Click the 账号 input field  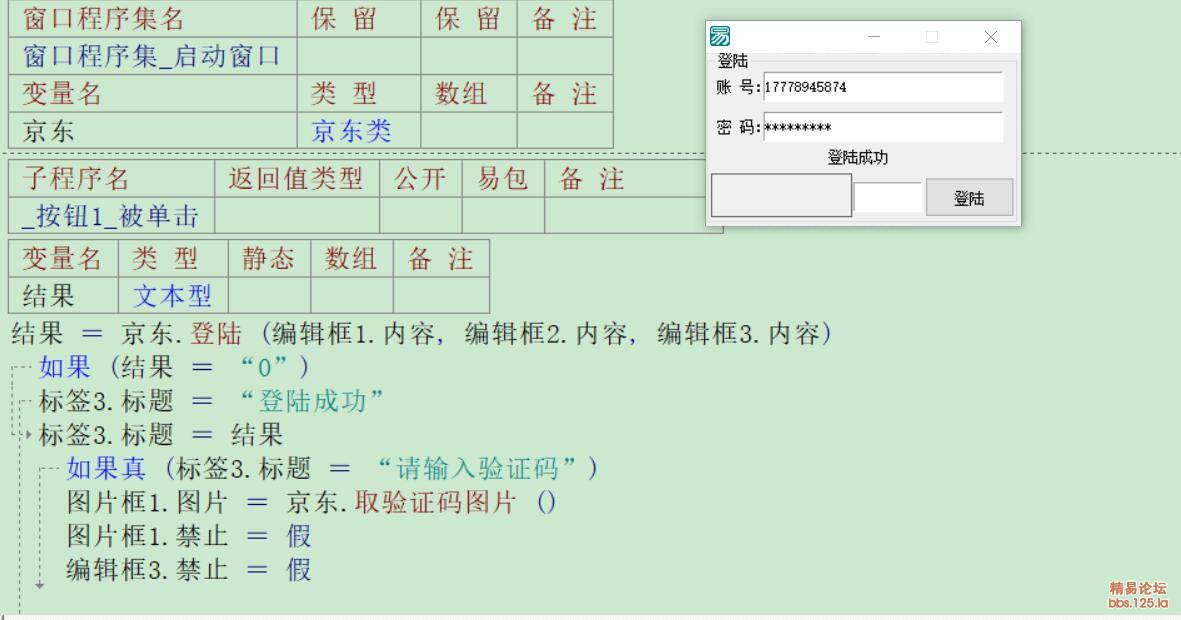(x=882, y=87)
